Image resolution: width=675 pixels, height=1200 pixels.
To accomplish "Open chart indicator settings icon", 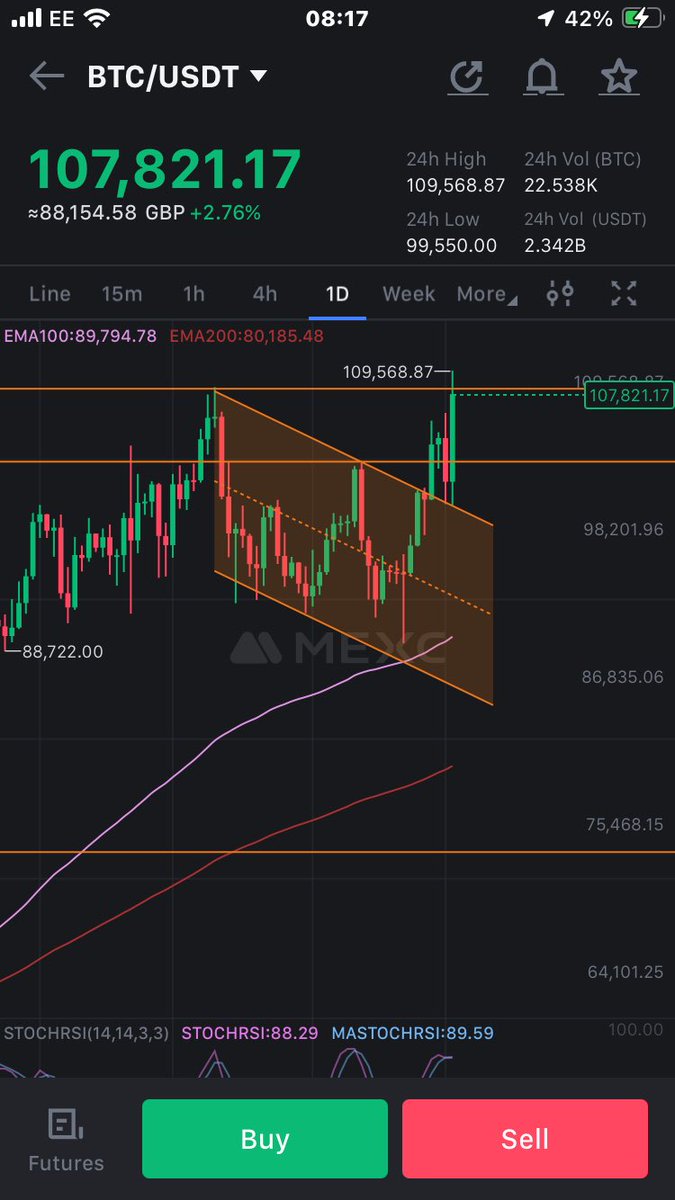I will coord(560,293).
